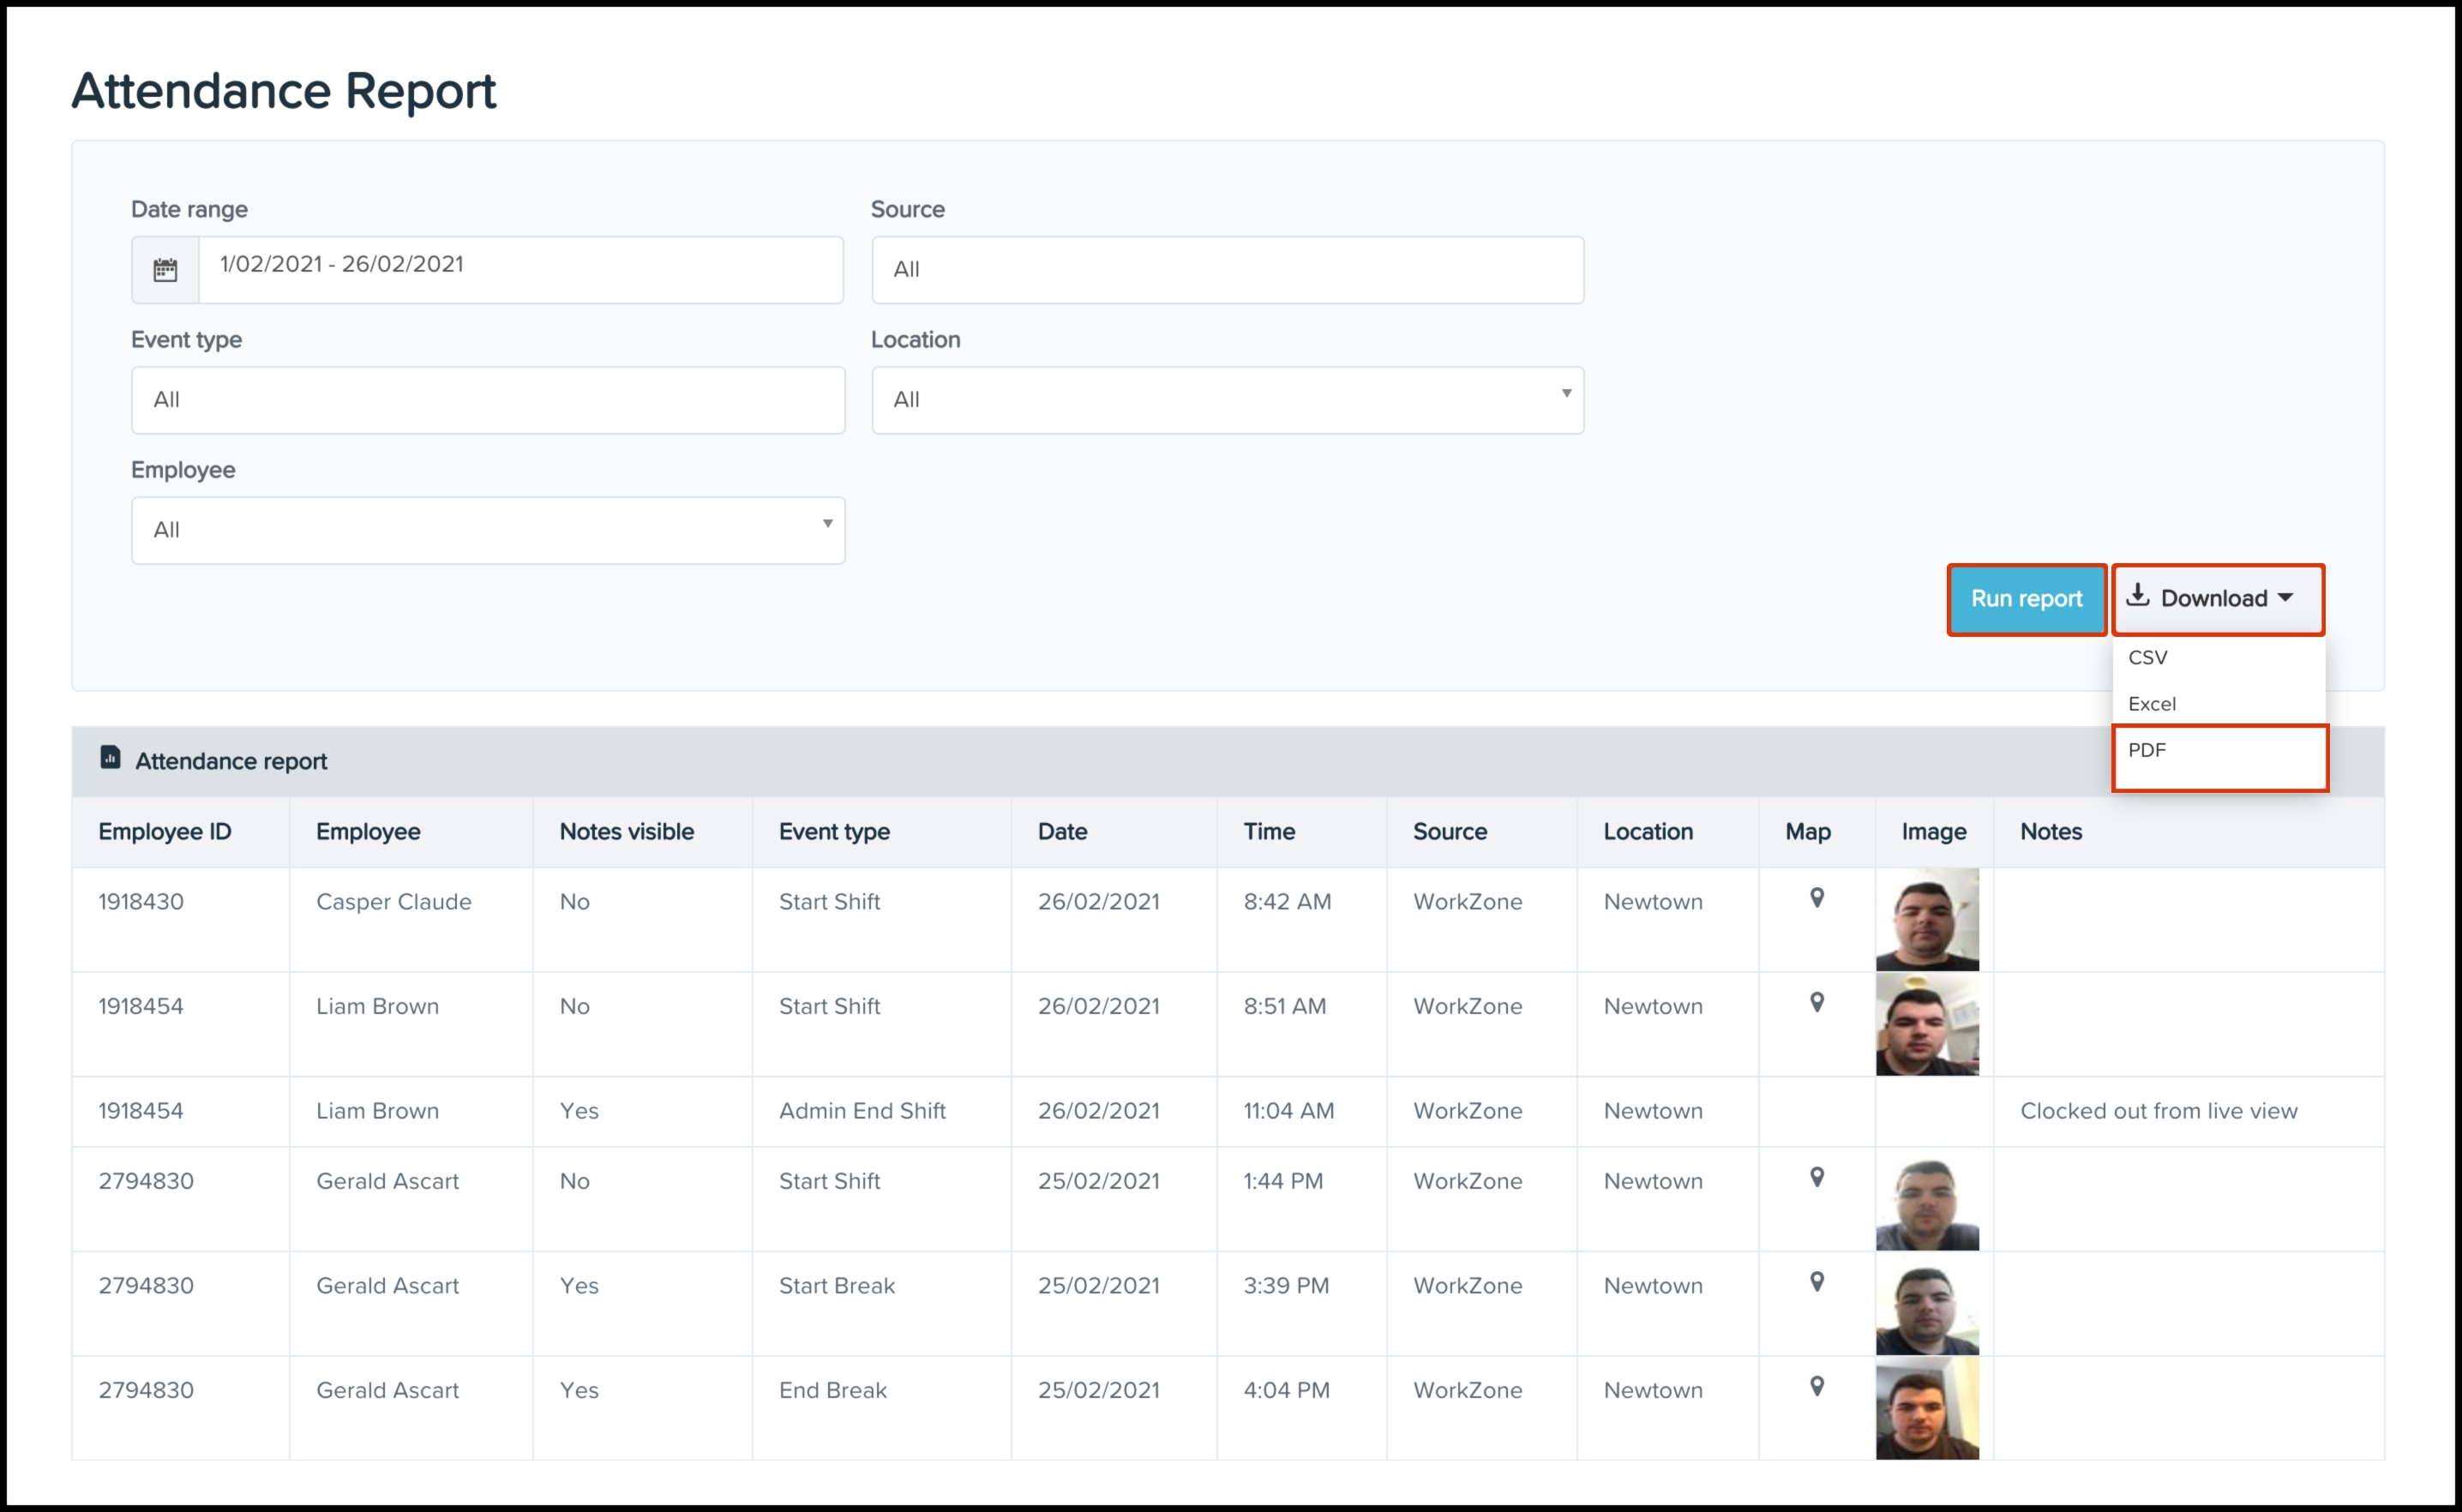Click the download arrow icon on Download button
The width and height of the screenshot is (2462, 1512).
[x=2137, y=596]
